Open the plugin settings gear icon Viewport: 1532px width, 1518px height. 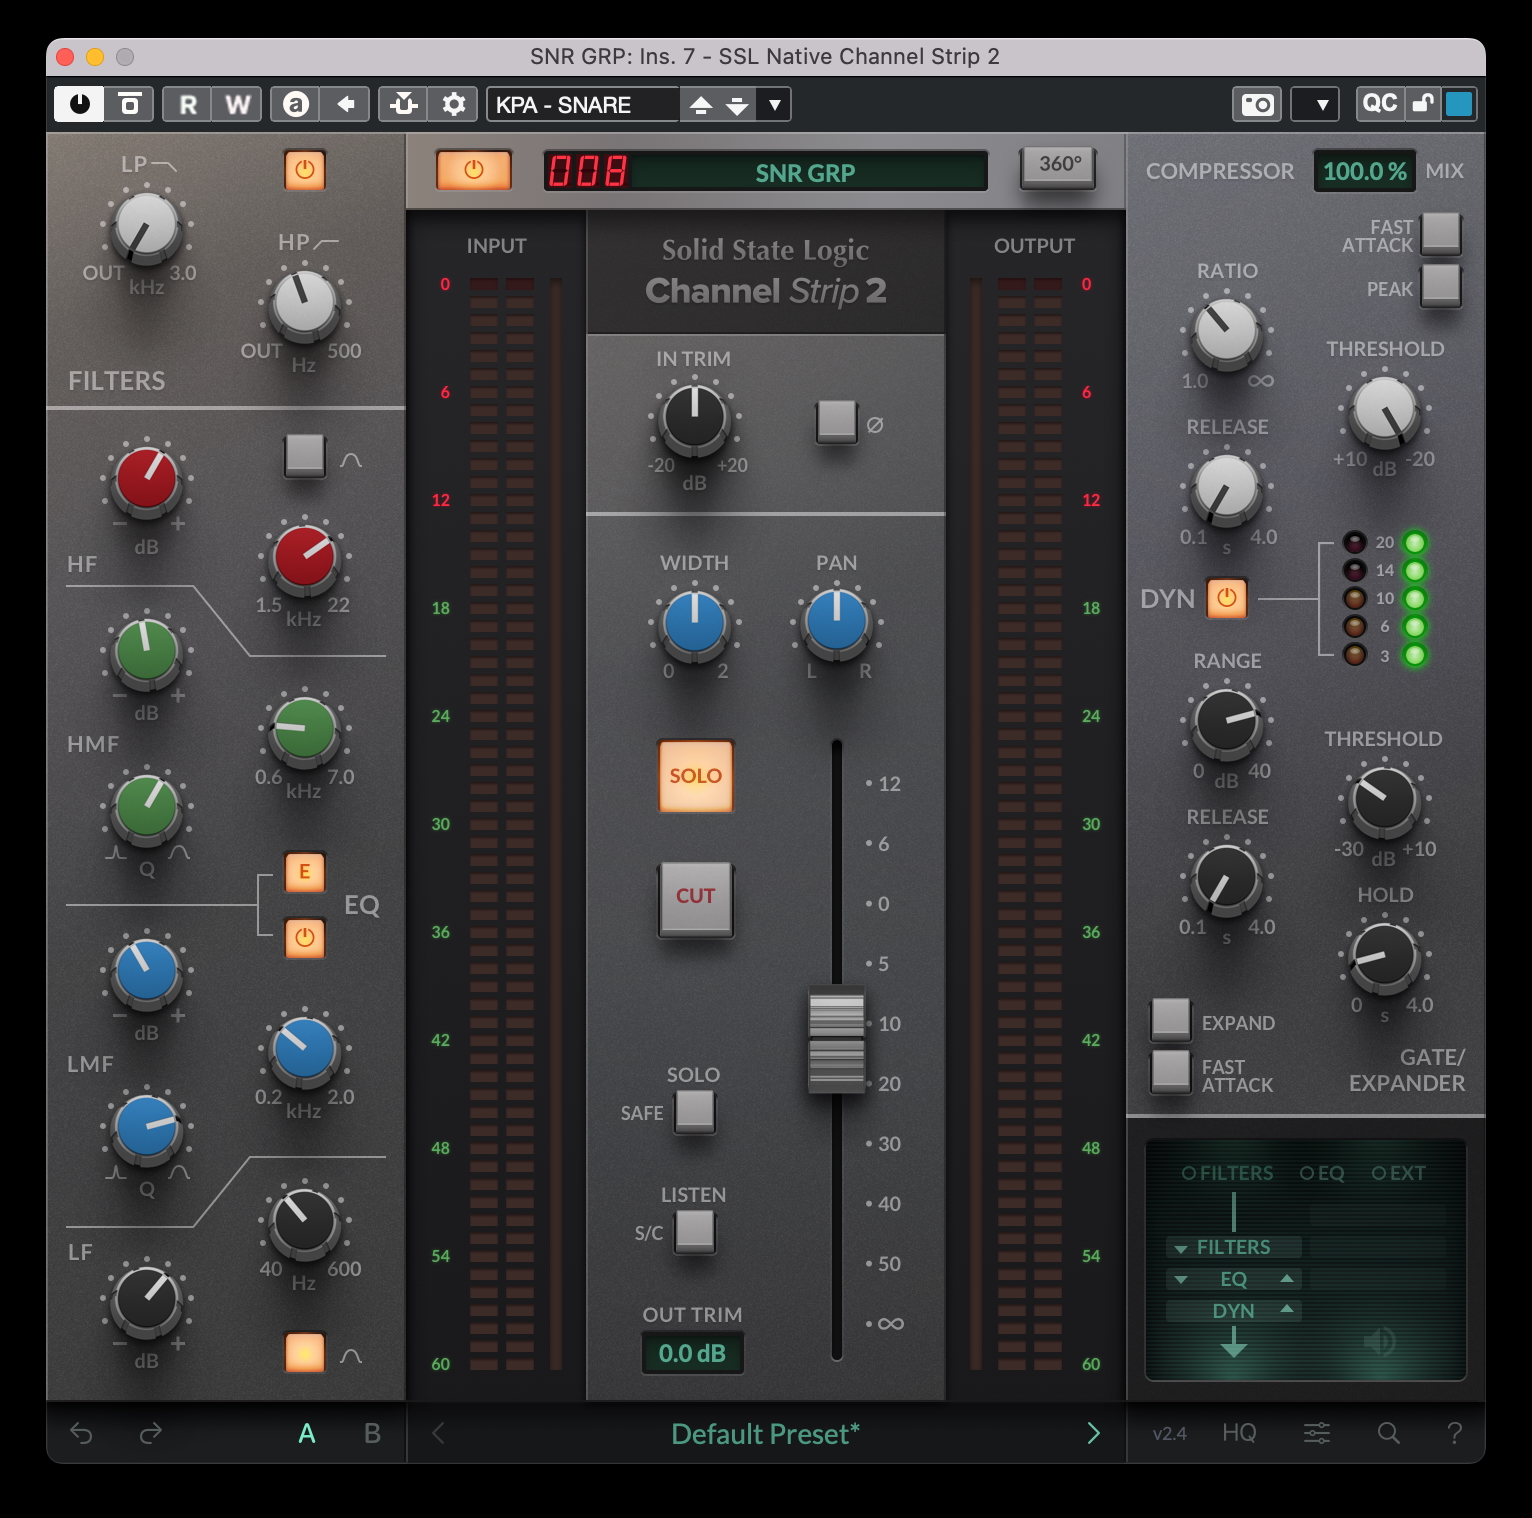coord(452,104)
